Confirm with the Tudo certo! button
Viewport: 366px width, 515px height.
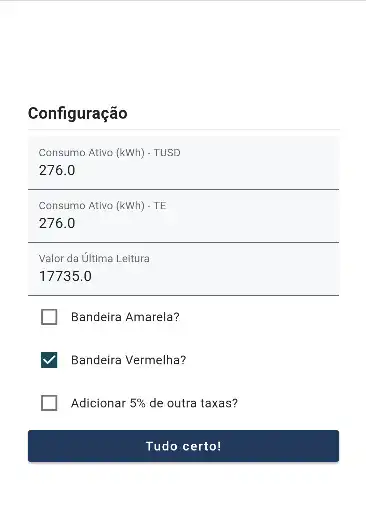tap(183, 446)
